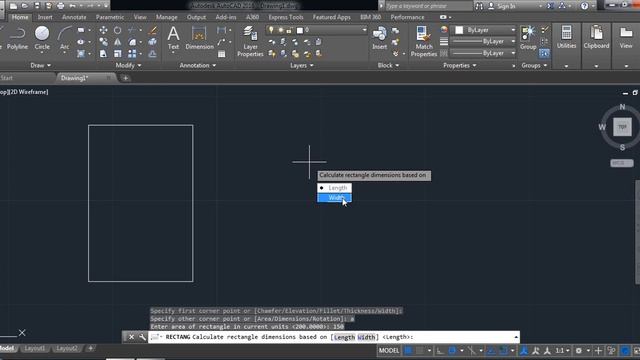Choose Width from the popup menu
The image size is (640, 360).
tap(334, 198)
